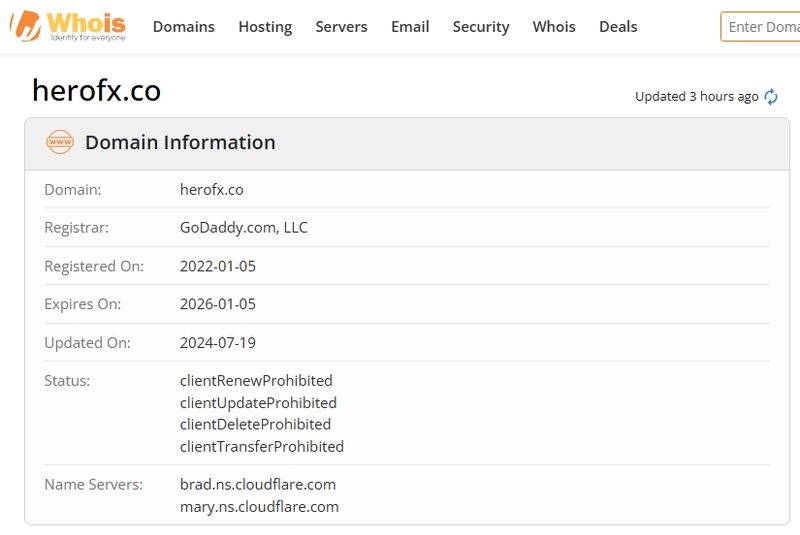
Task: Open the Whois menu item
Action: tap(554, 27)
